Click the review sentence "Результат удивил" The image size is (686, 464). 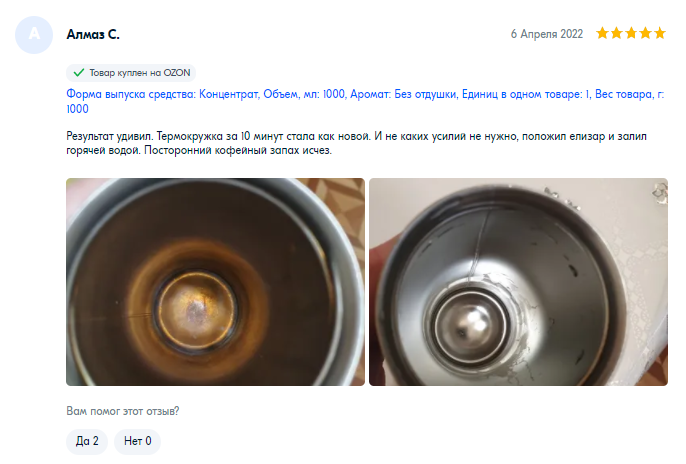109,136
